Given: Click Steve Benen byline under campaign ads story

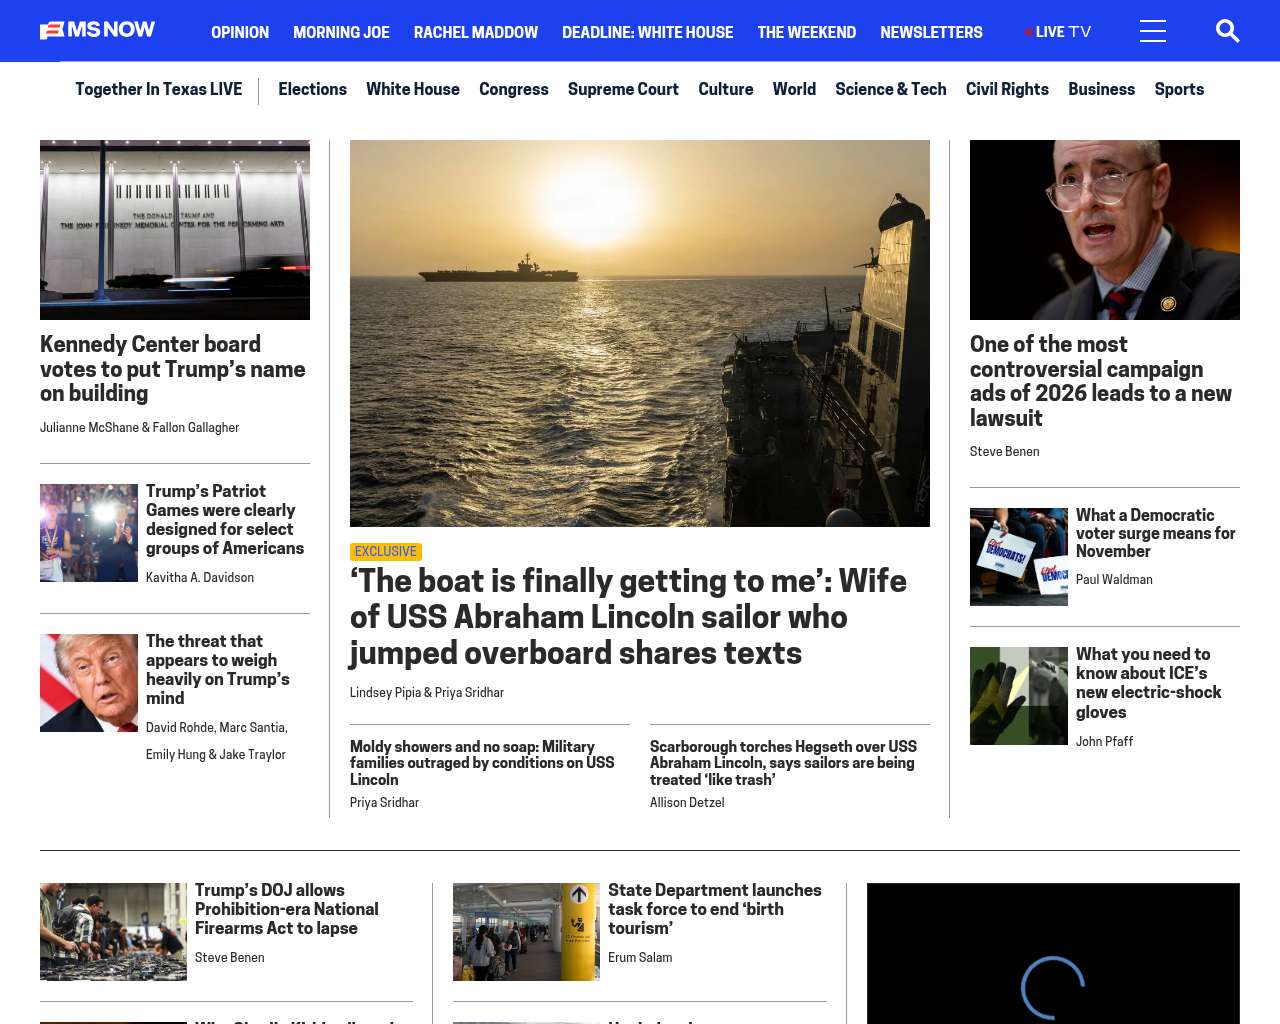Looking at the screenshot, I should (x=1005, y=452).
